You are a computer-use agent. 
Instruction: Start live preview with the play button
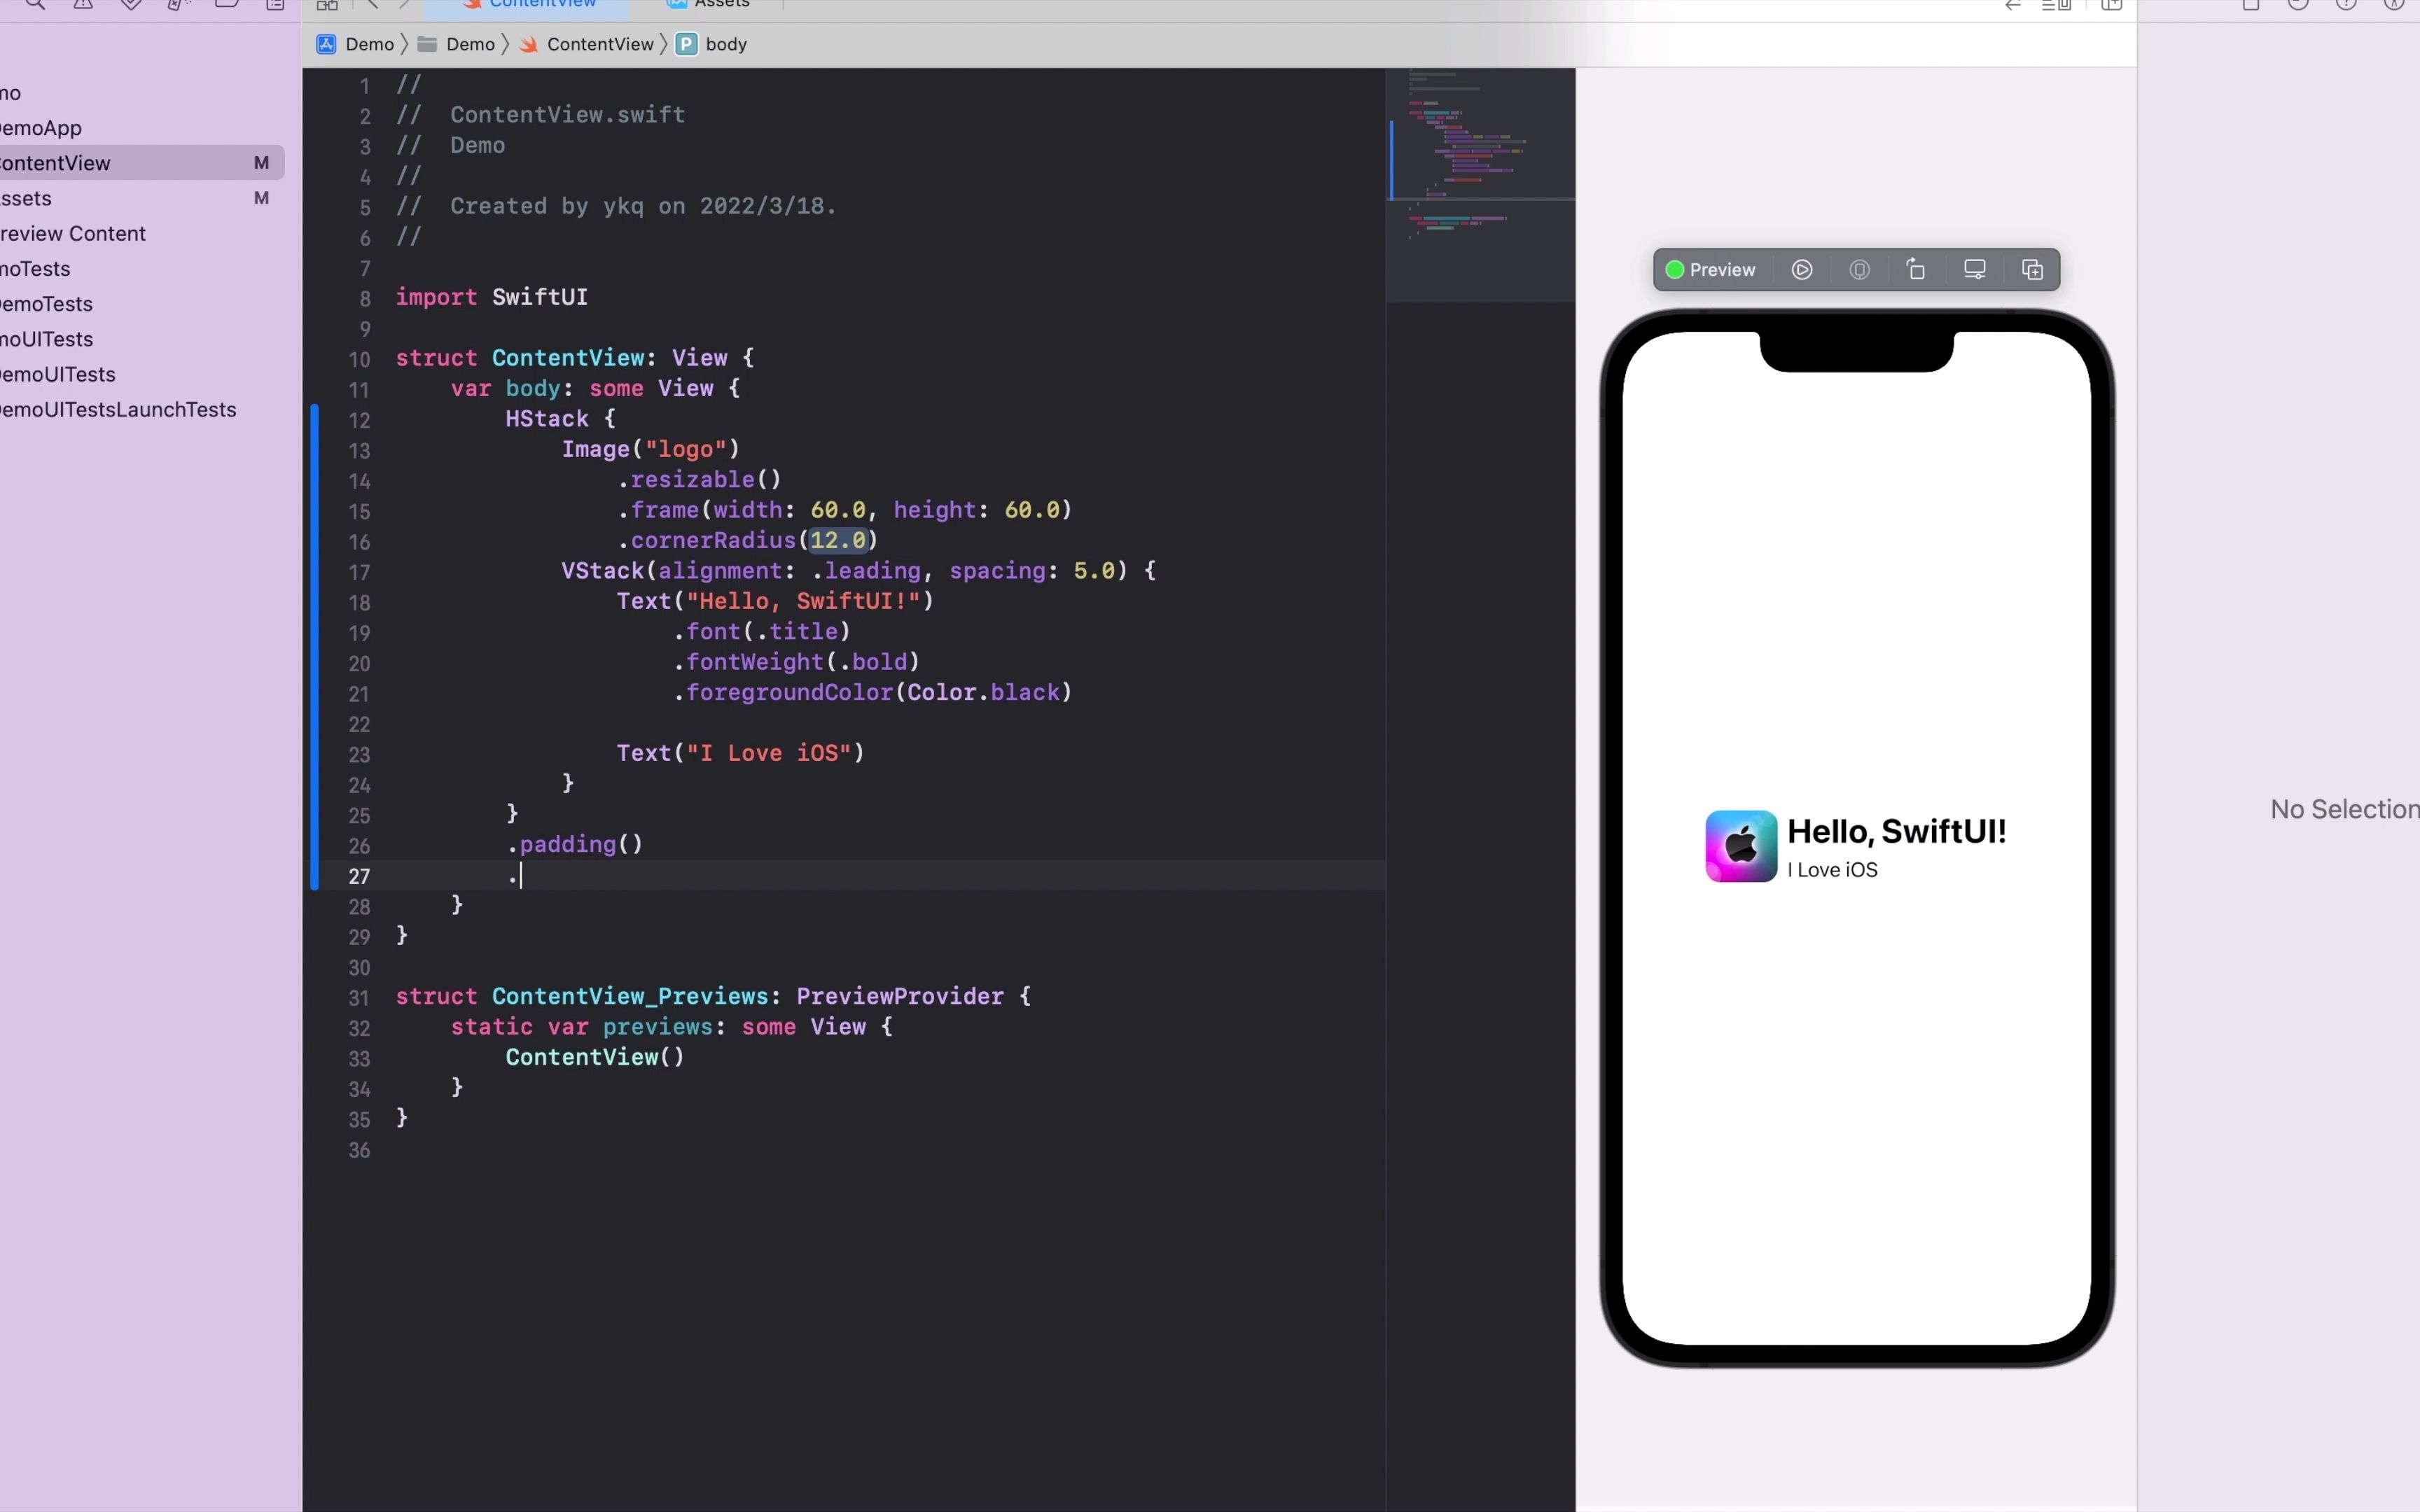pos(1802,270)
